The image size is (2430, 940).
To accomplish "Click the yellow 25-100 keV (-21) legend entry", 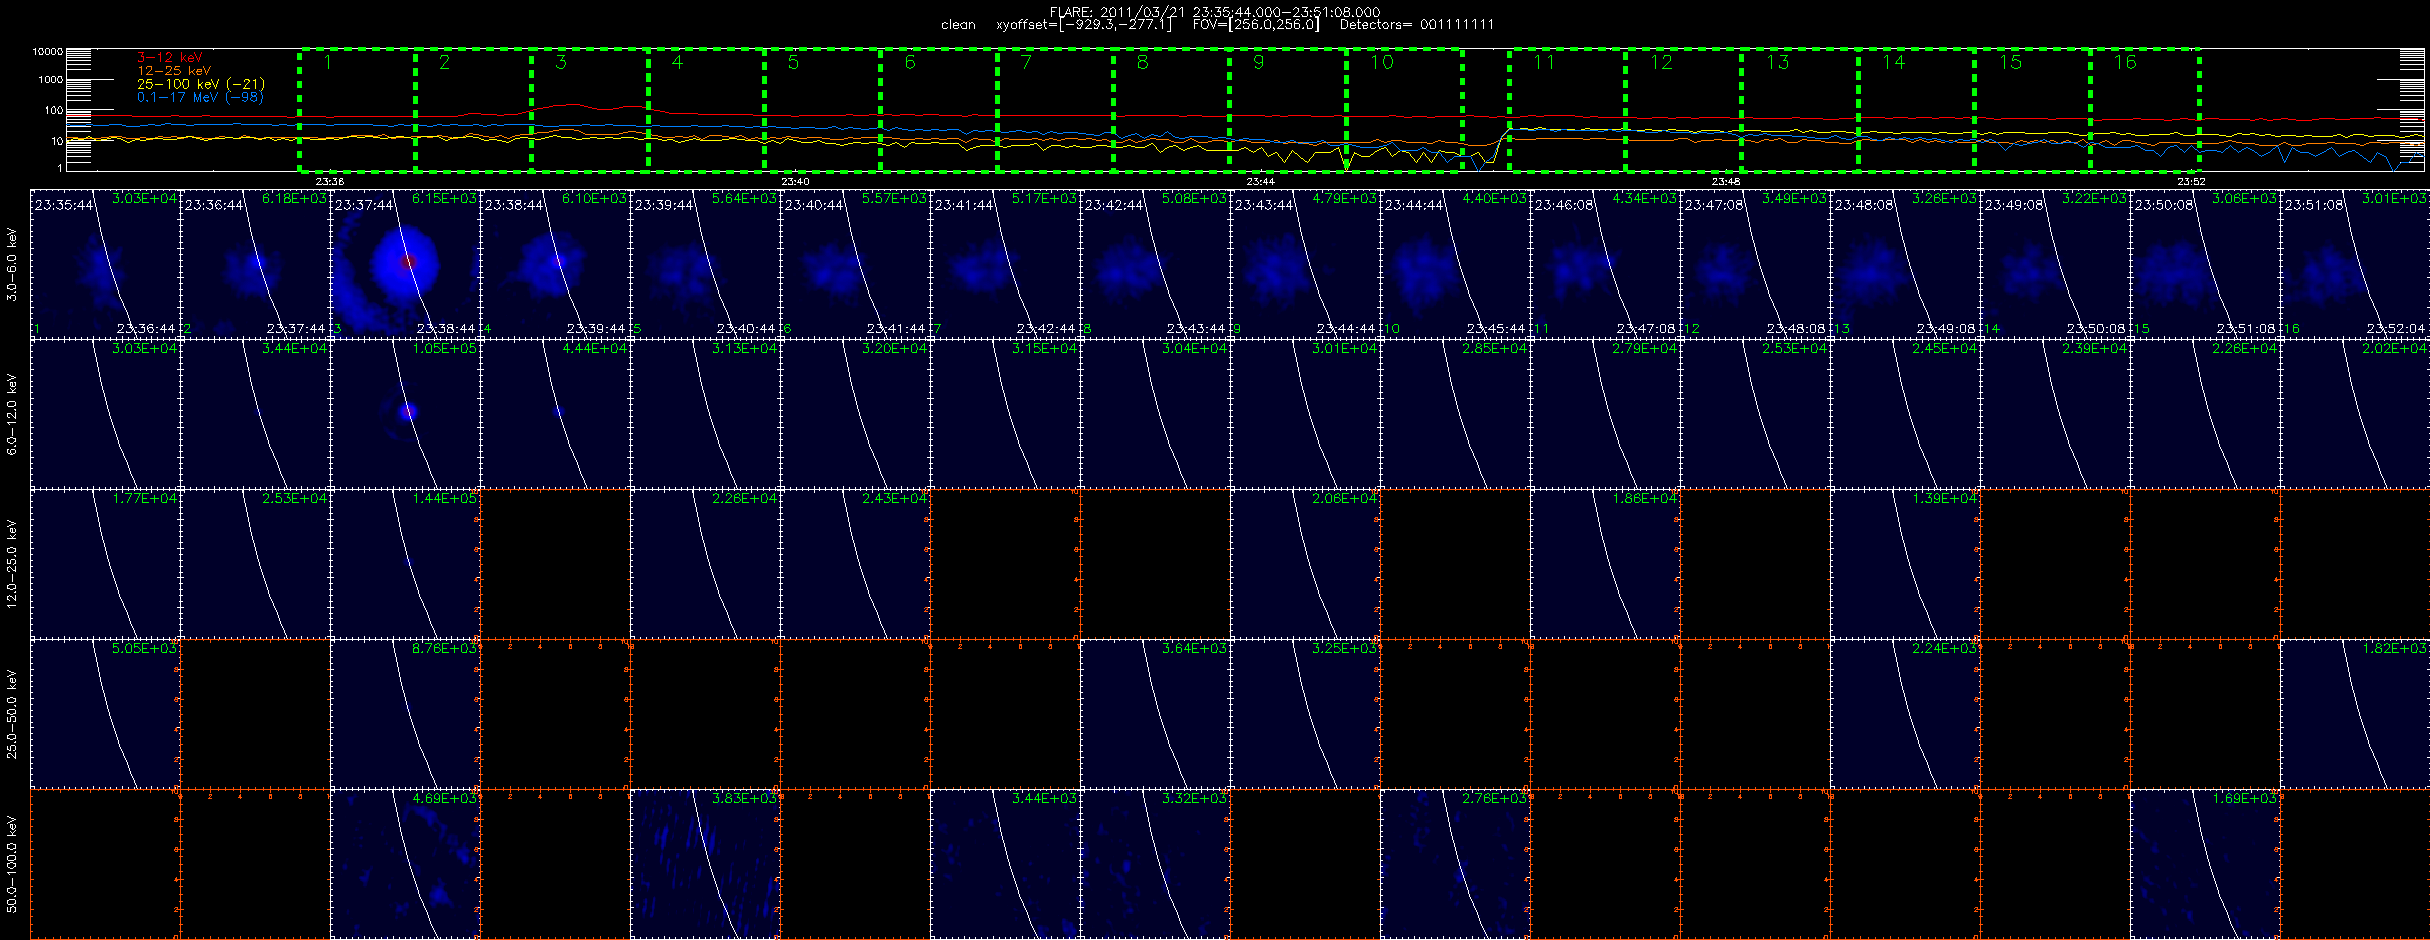I will click(x=200, y=84).
